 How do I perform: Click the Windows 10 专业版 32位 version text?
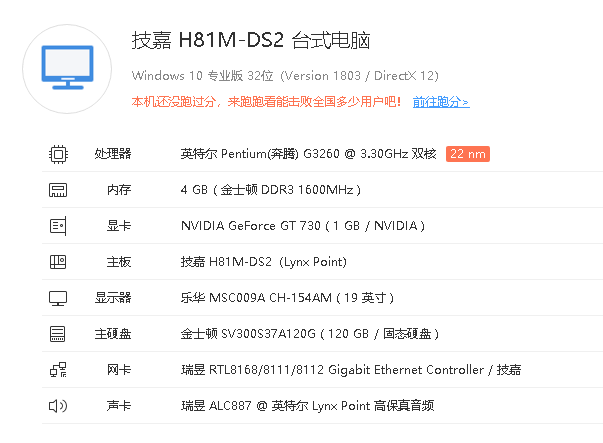tap(285, 76)
